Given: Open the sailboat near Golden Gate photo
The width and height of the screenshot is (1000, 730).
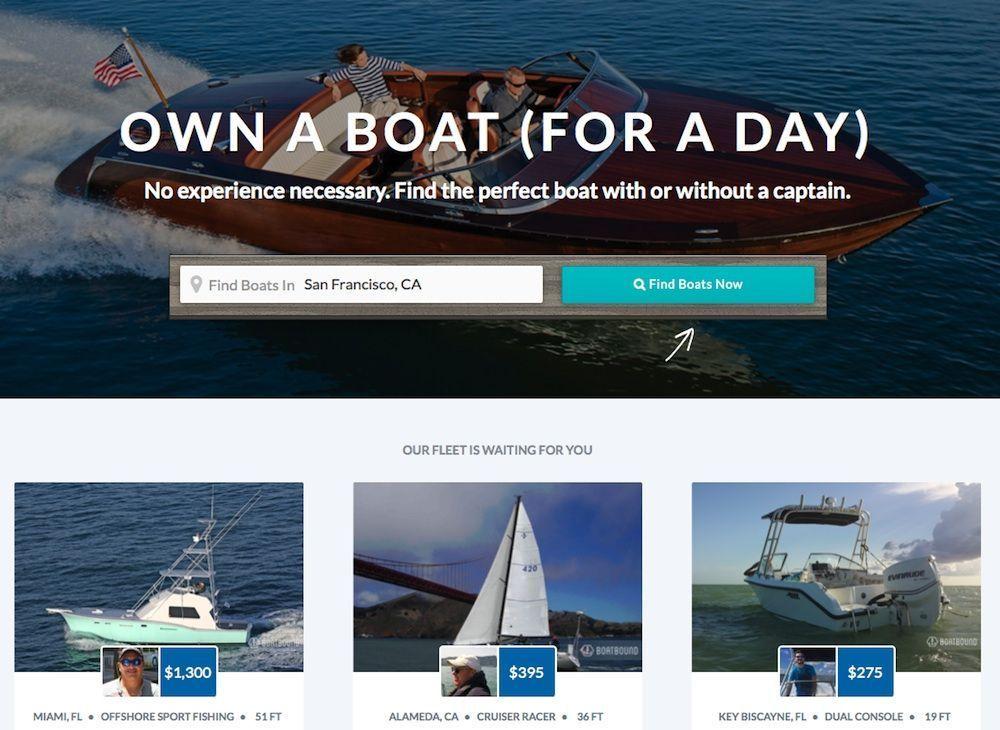Looking at the screenshot, I should coord(497,576).
